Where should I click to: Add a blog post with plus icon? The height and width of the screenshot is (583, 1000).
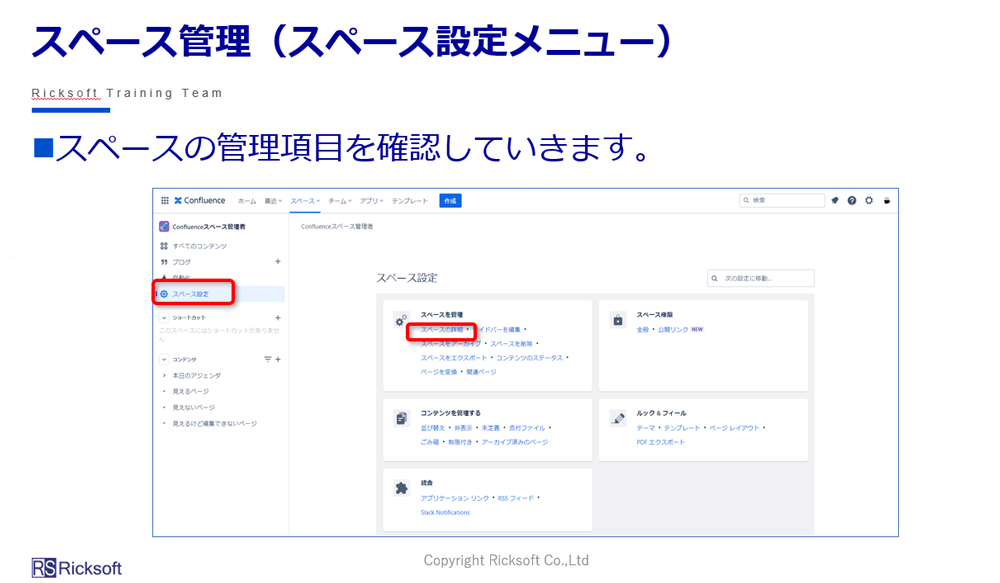278,262
